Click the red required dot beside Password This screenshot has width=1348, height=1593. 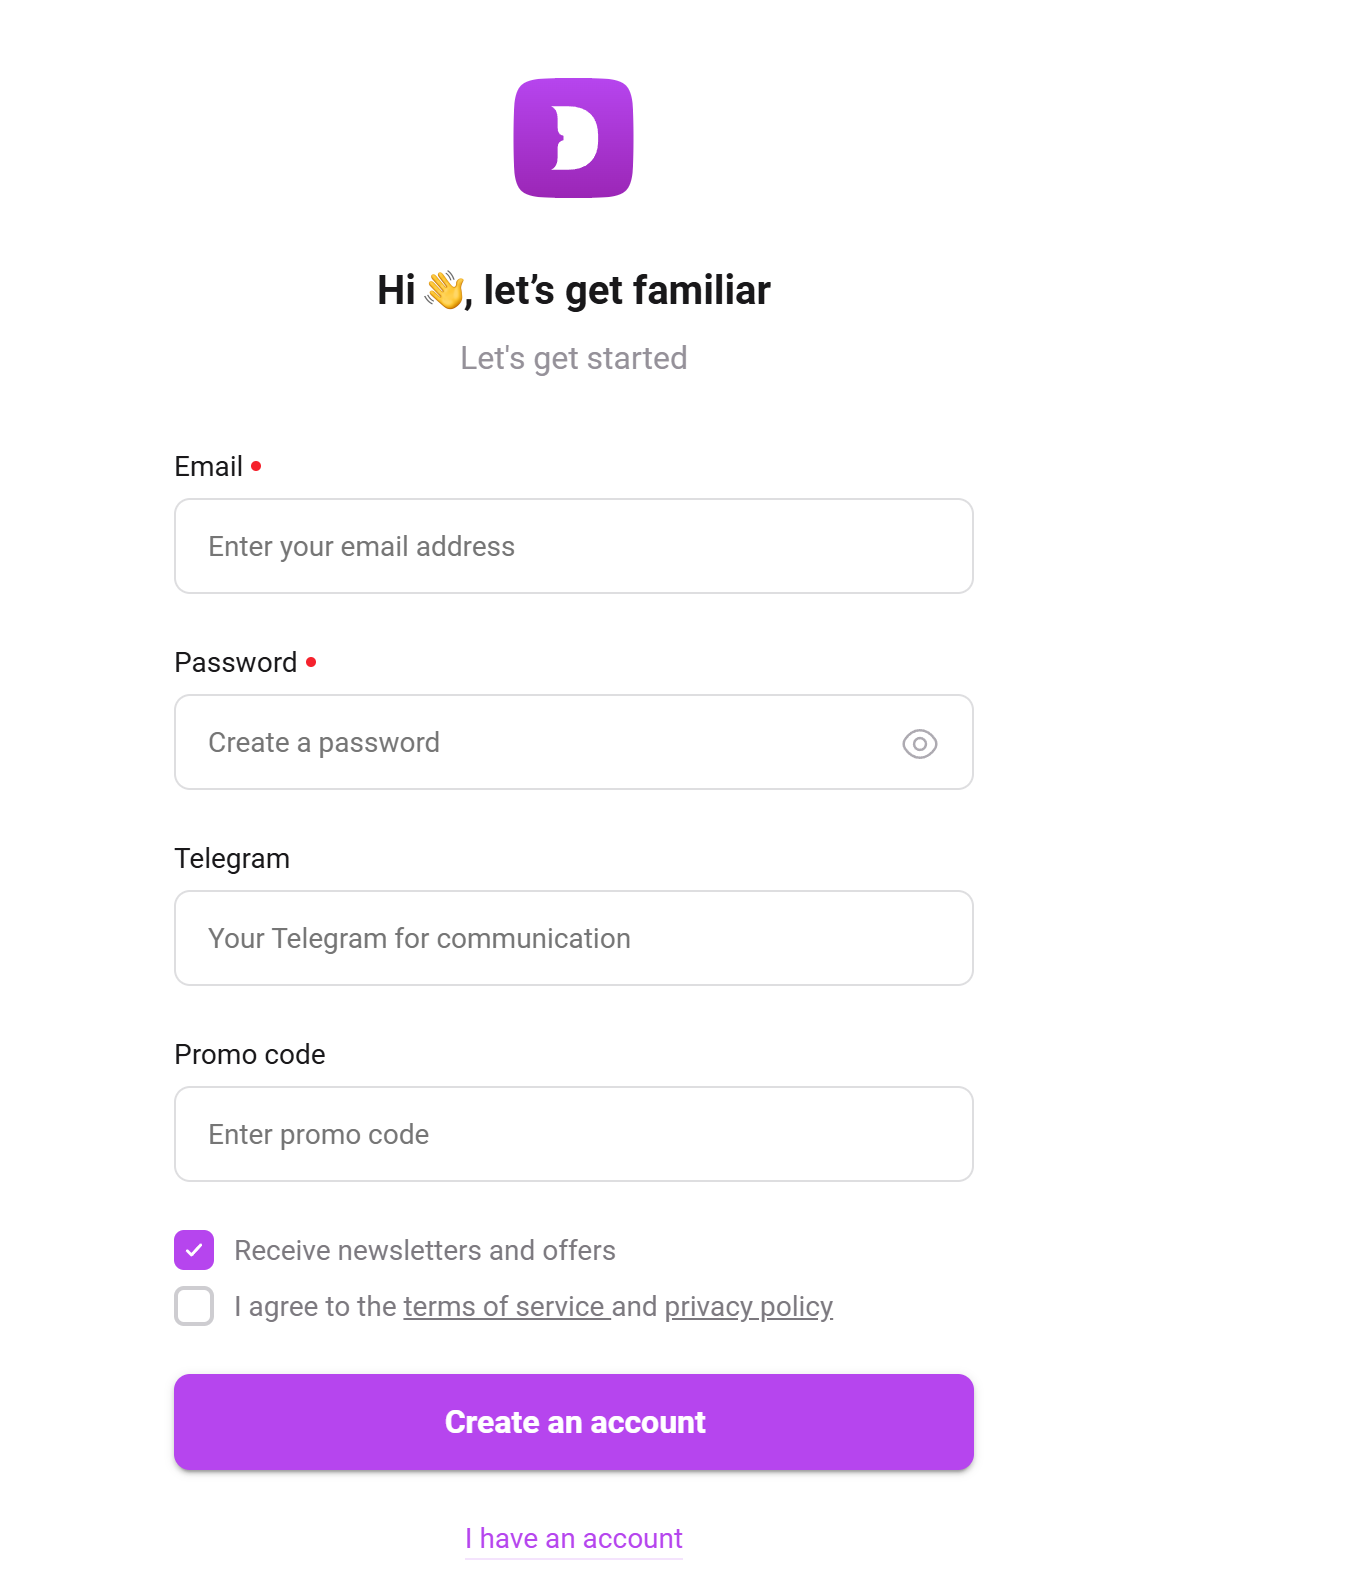[x=311, y=662]
